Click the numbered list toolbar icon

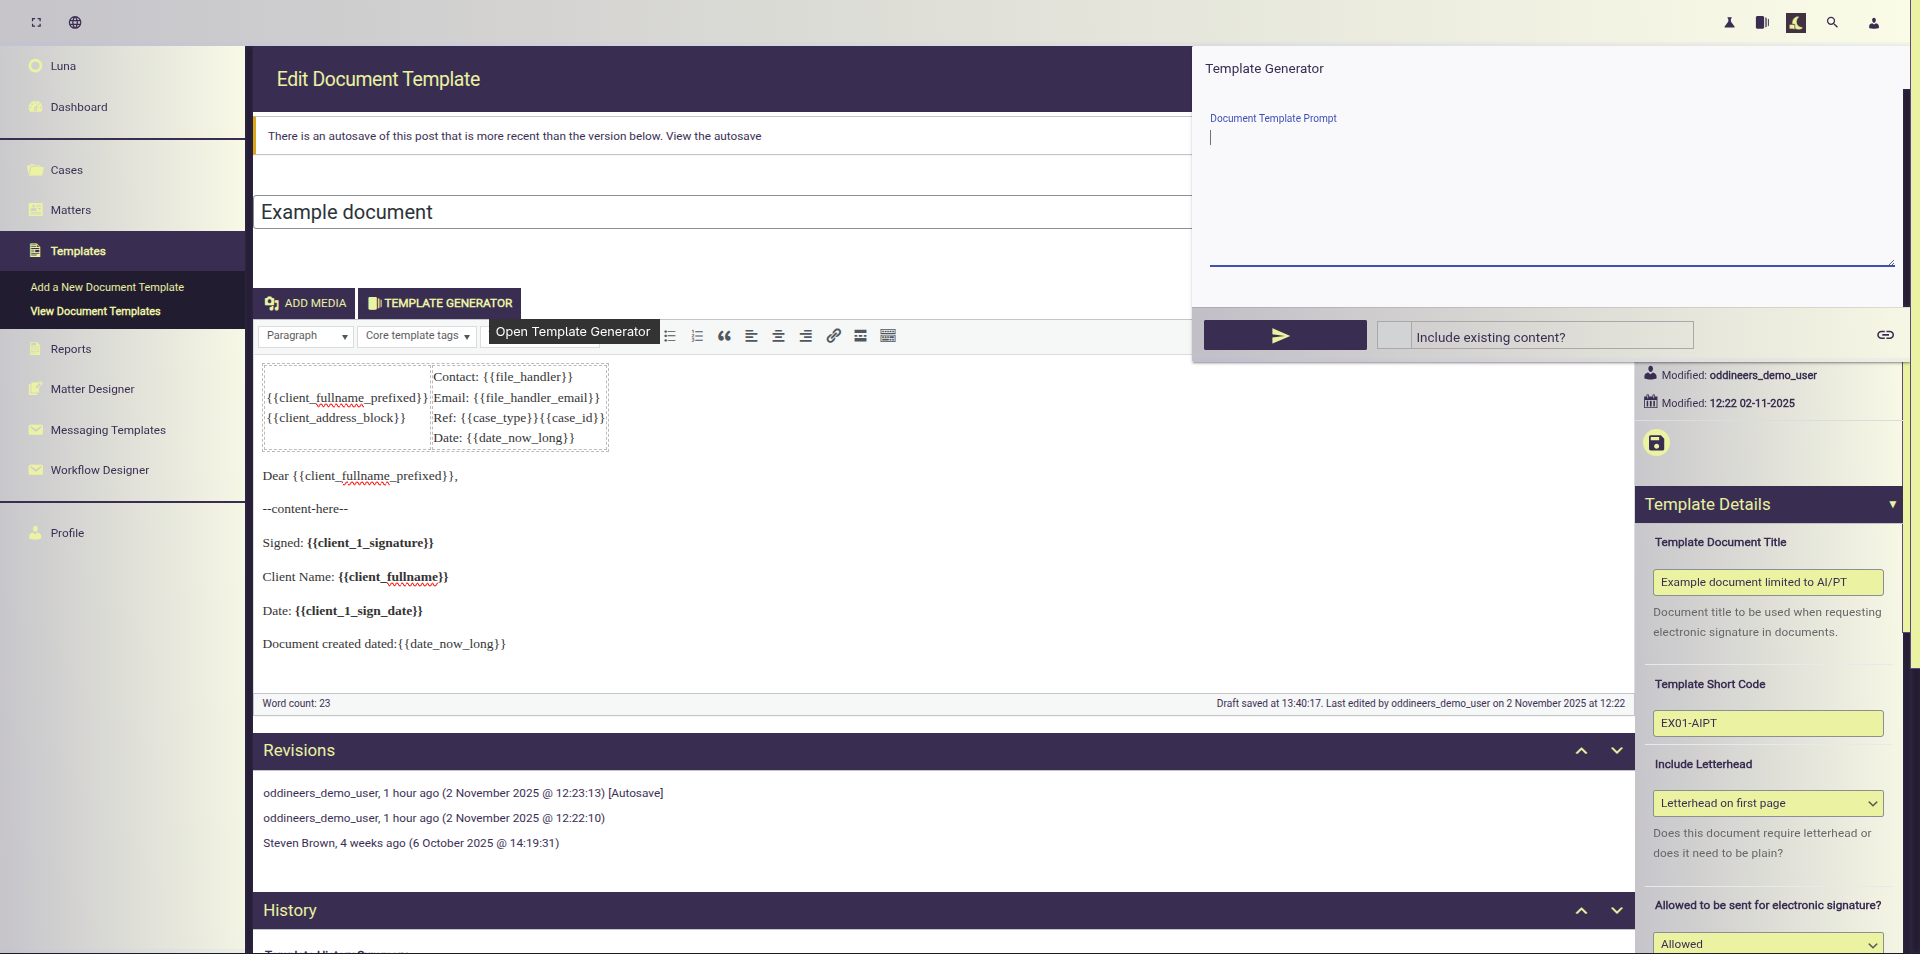pos(697,336)
